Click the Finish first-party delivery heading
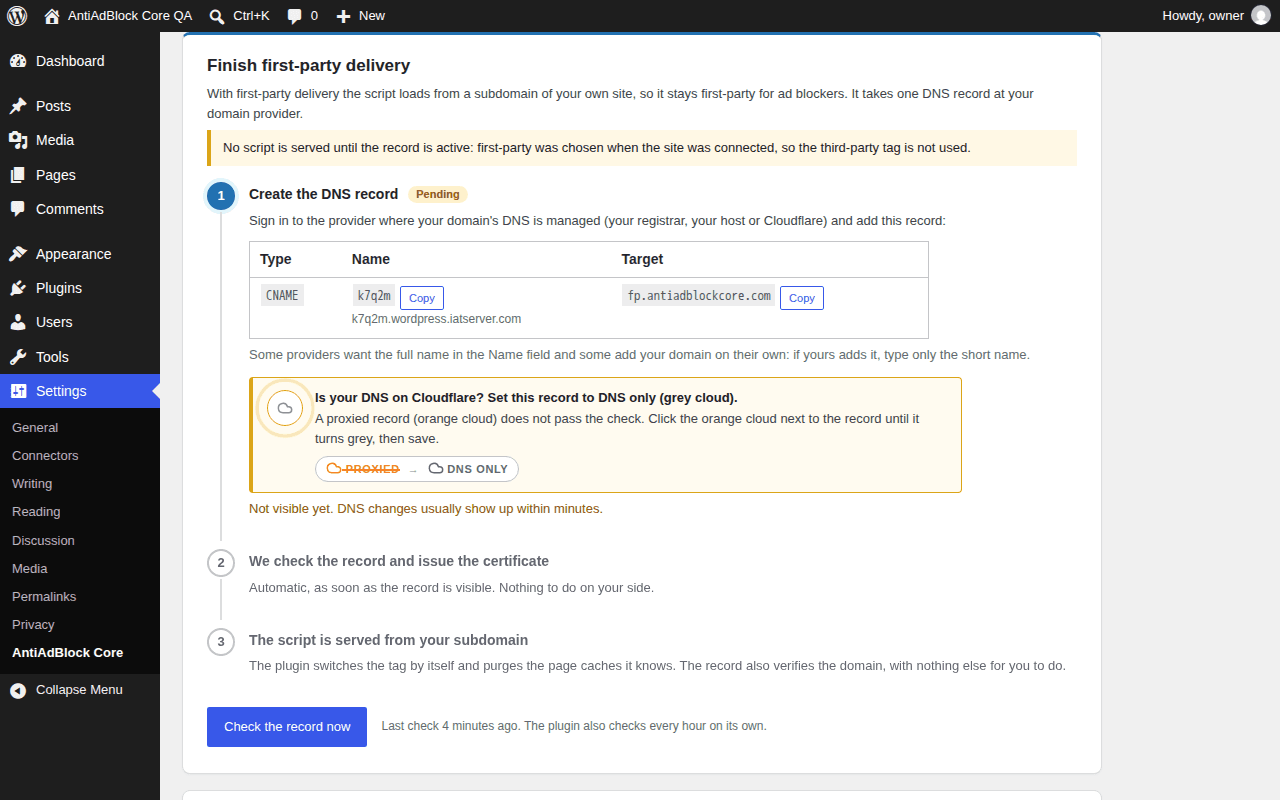The image size is (1280, 800). point(309,66)
